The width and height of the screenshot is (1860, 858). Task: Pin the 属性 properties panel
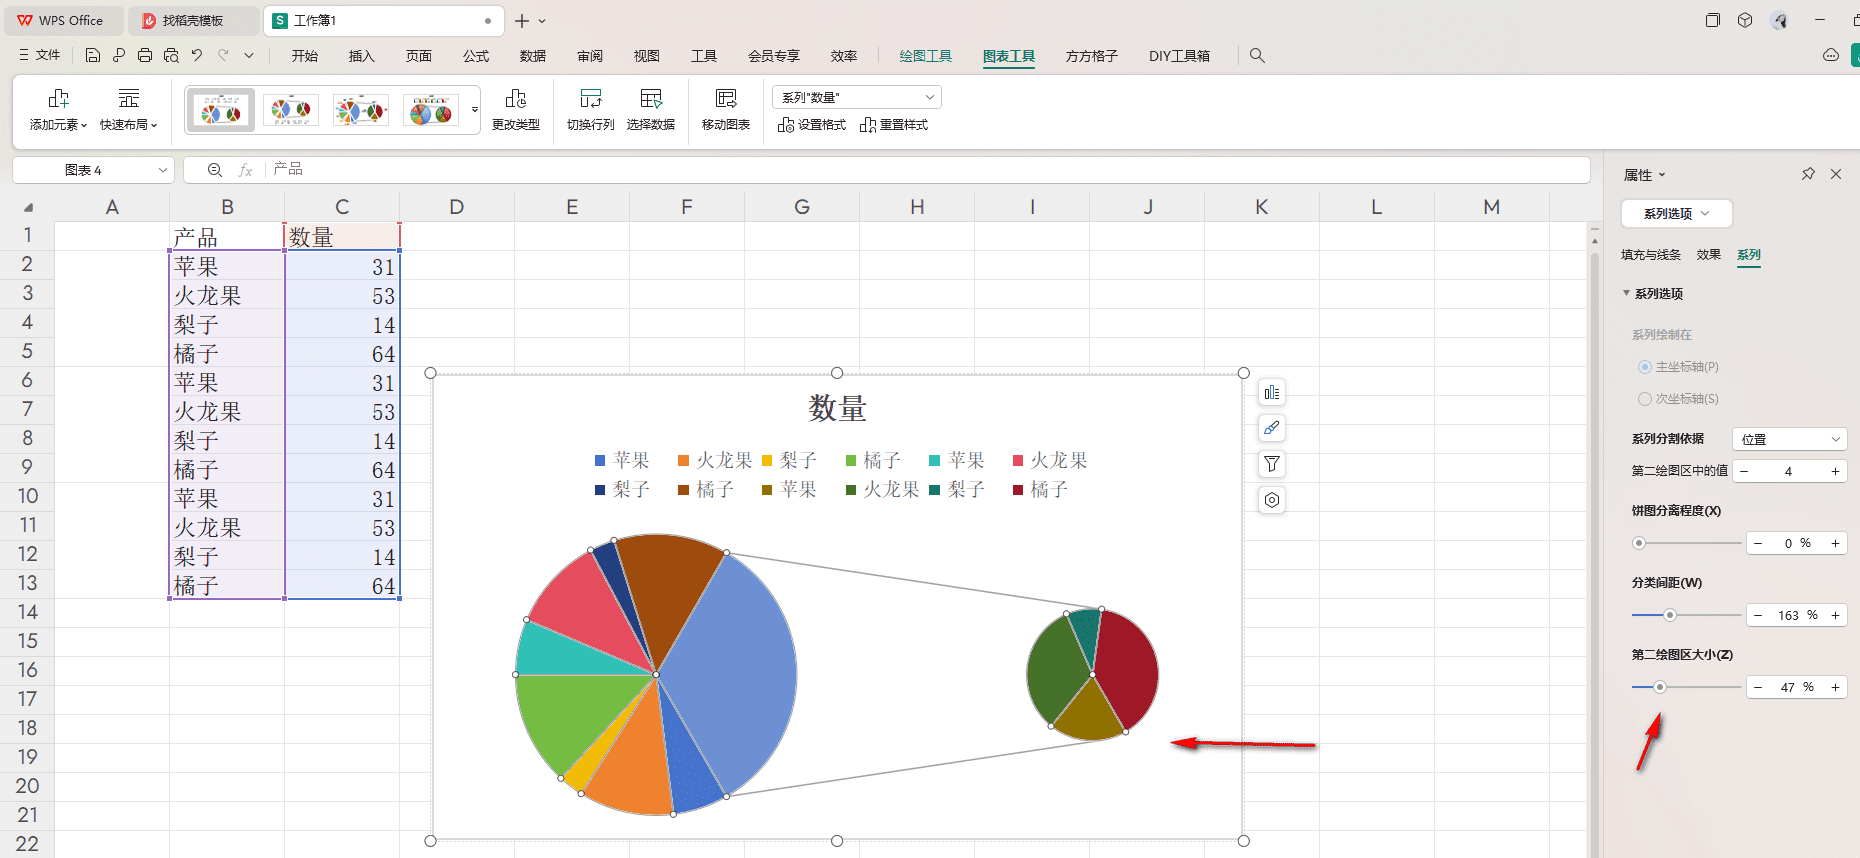point(1808,174)
